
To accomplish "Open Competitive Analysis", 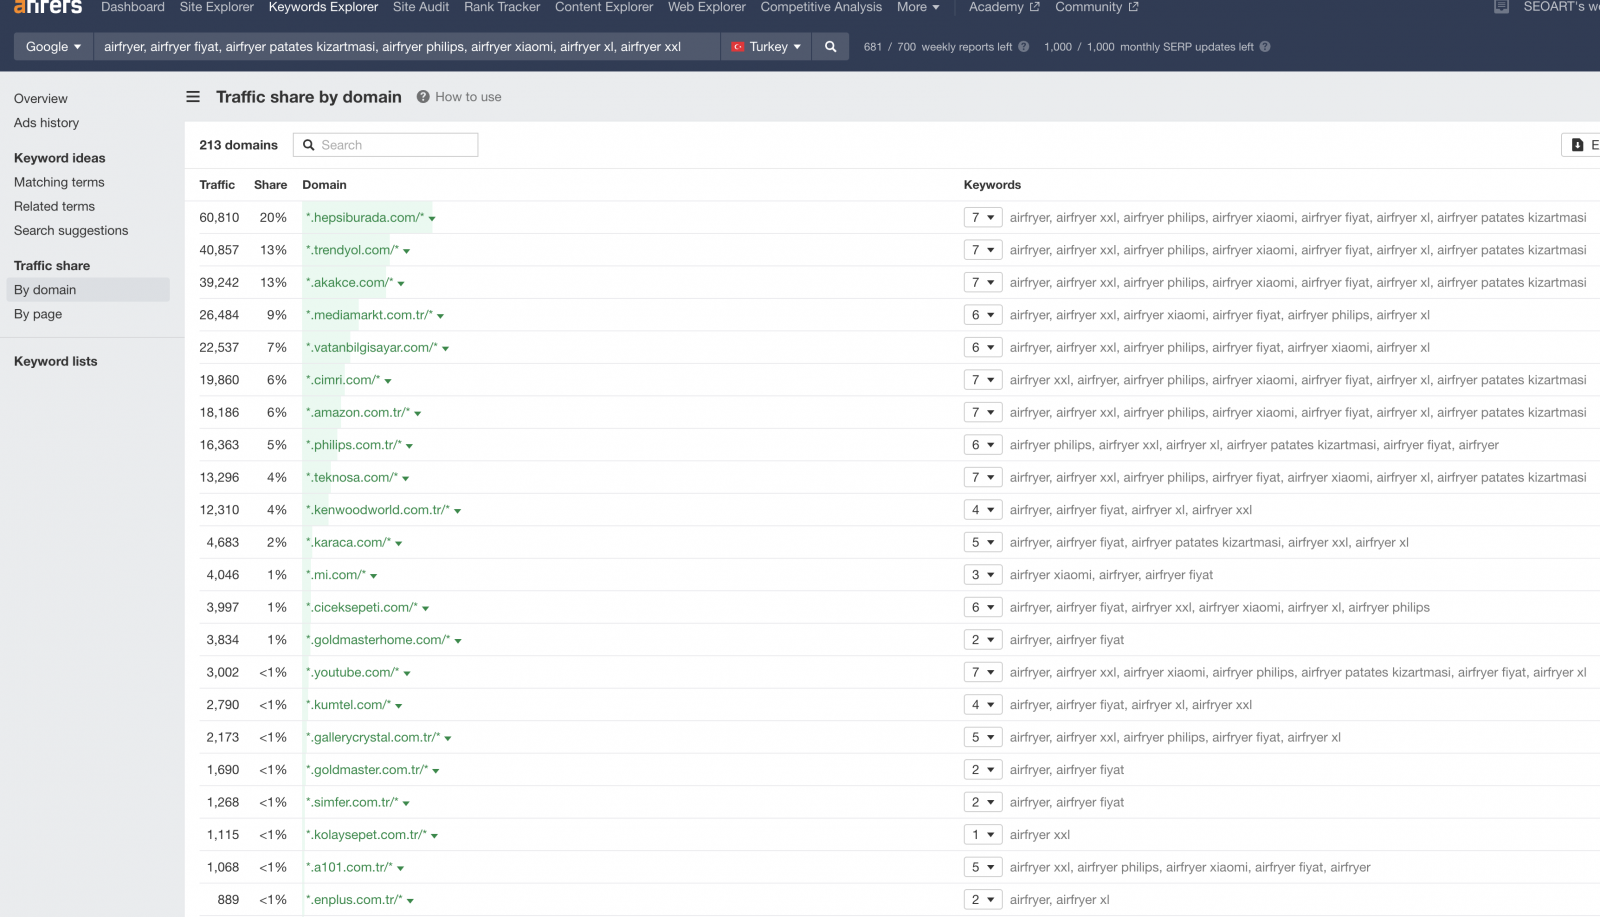I will click(821, 7).
